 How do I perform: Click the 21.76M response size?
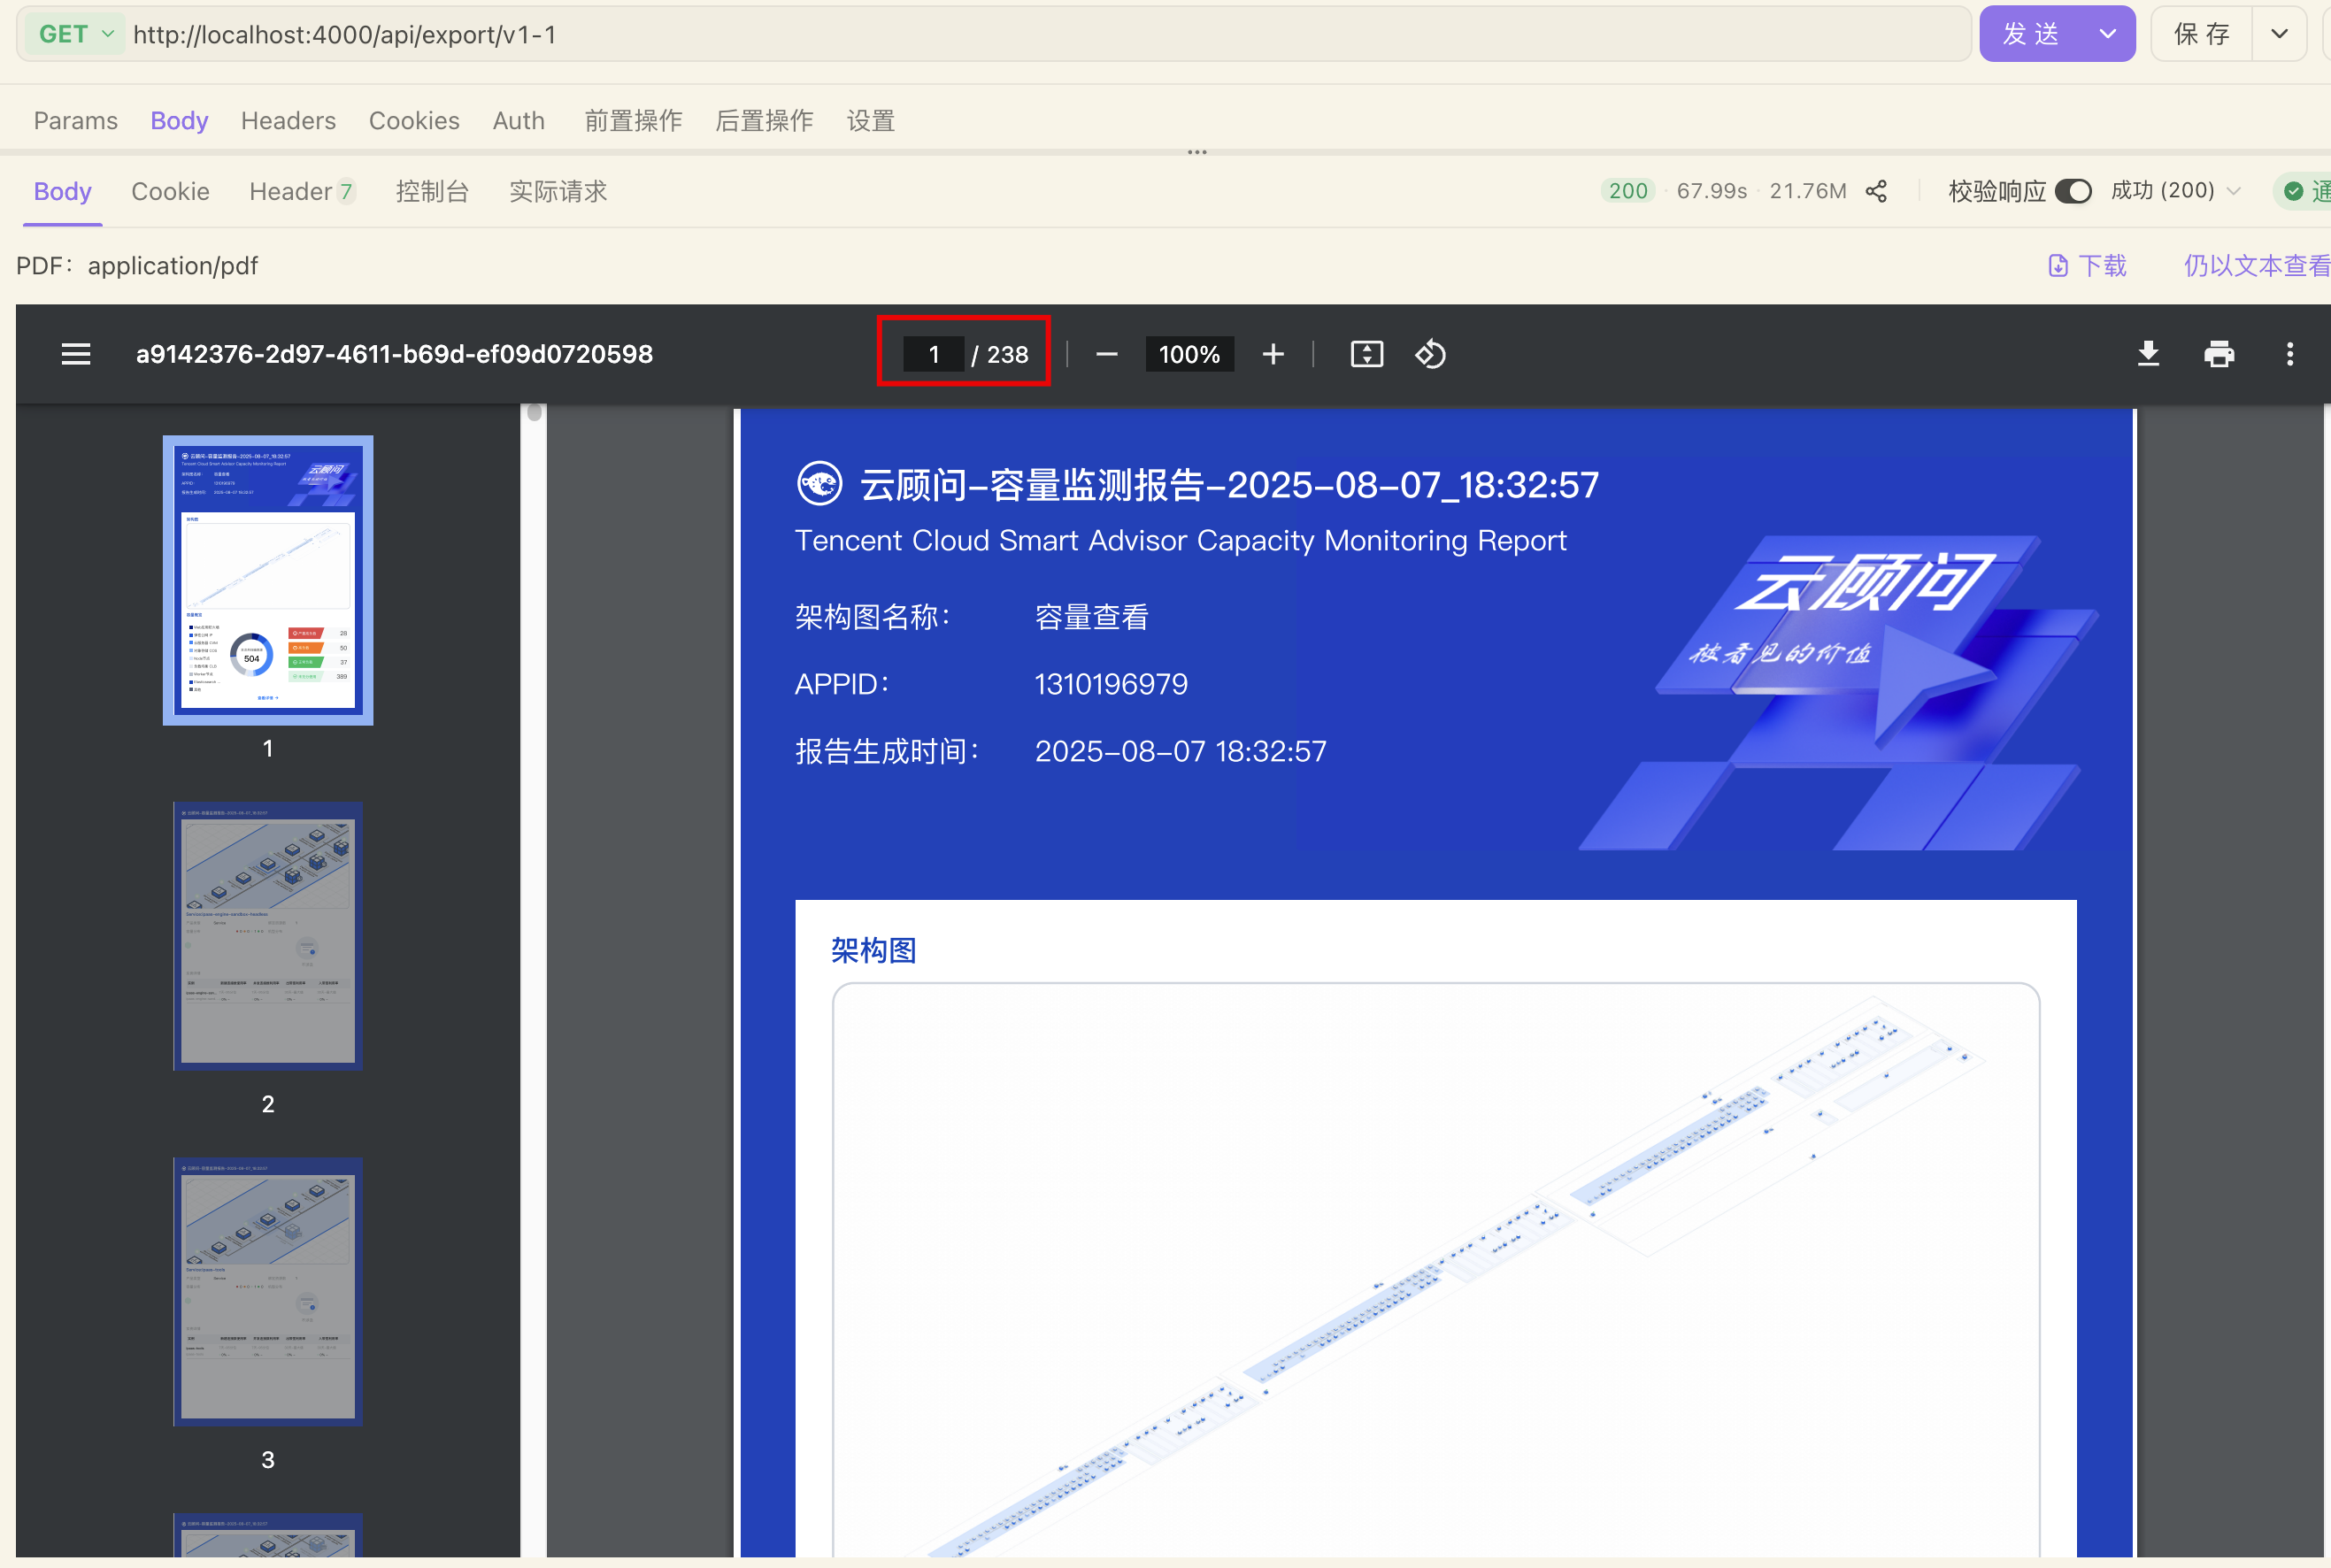(x=1807, y=191)
